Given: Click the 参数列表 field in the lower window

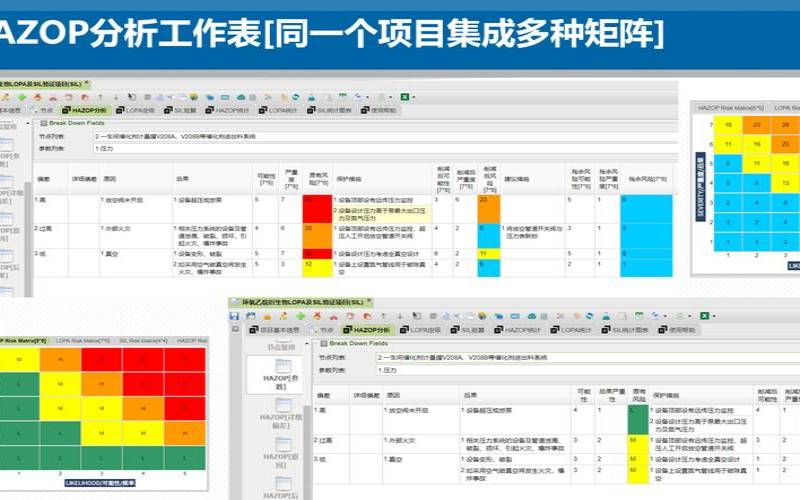Looking at the screenshot, I should (588, 370).
